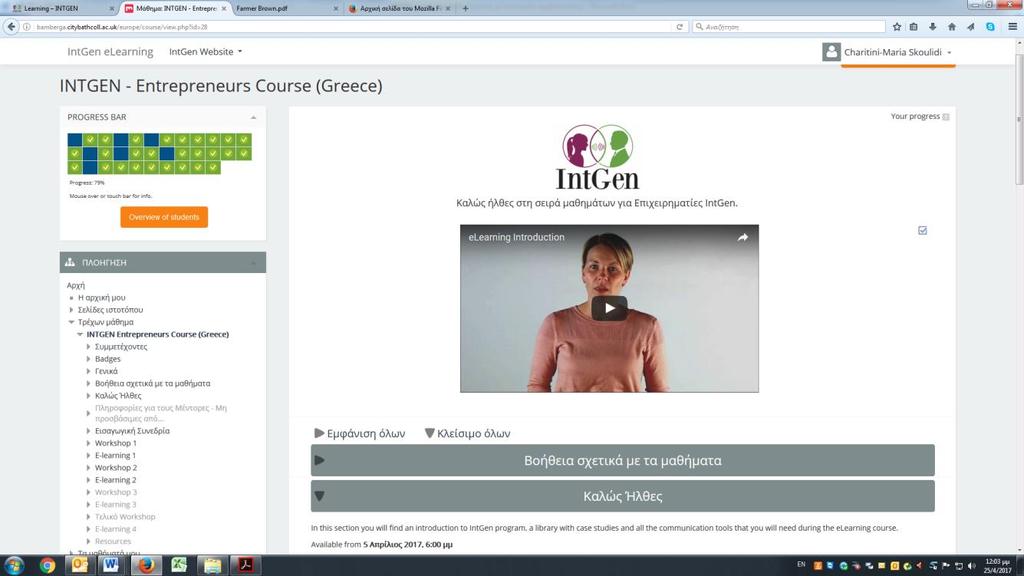
Task: Open the Εισαγωγική Συνεδρία navigation link
Action: click(132, 431)
